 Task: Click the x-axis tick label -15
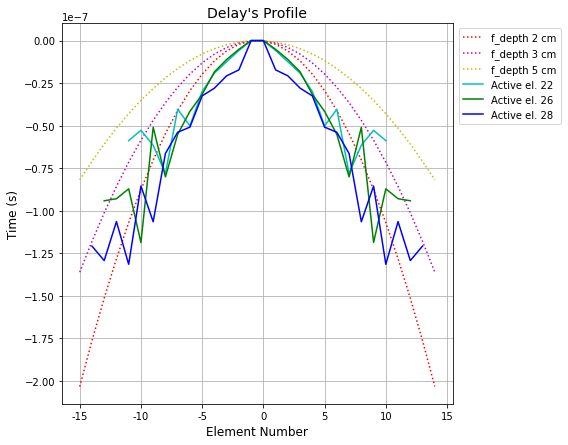tap(80, 416)
